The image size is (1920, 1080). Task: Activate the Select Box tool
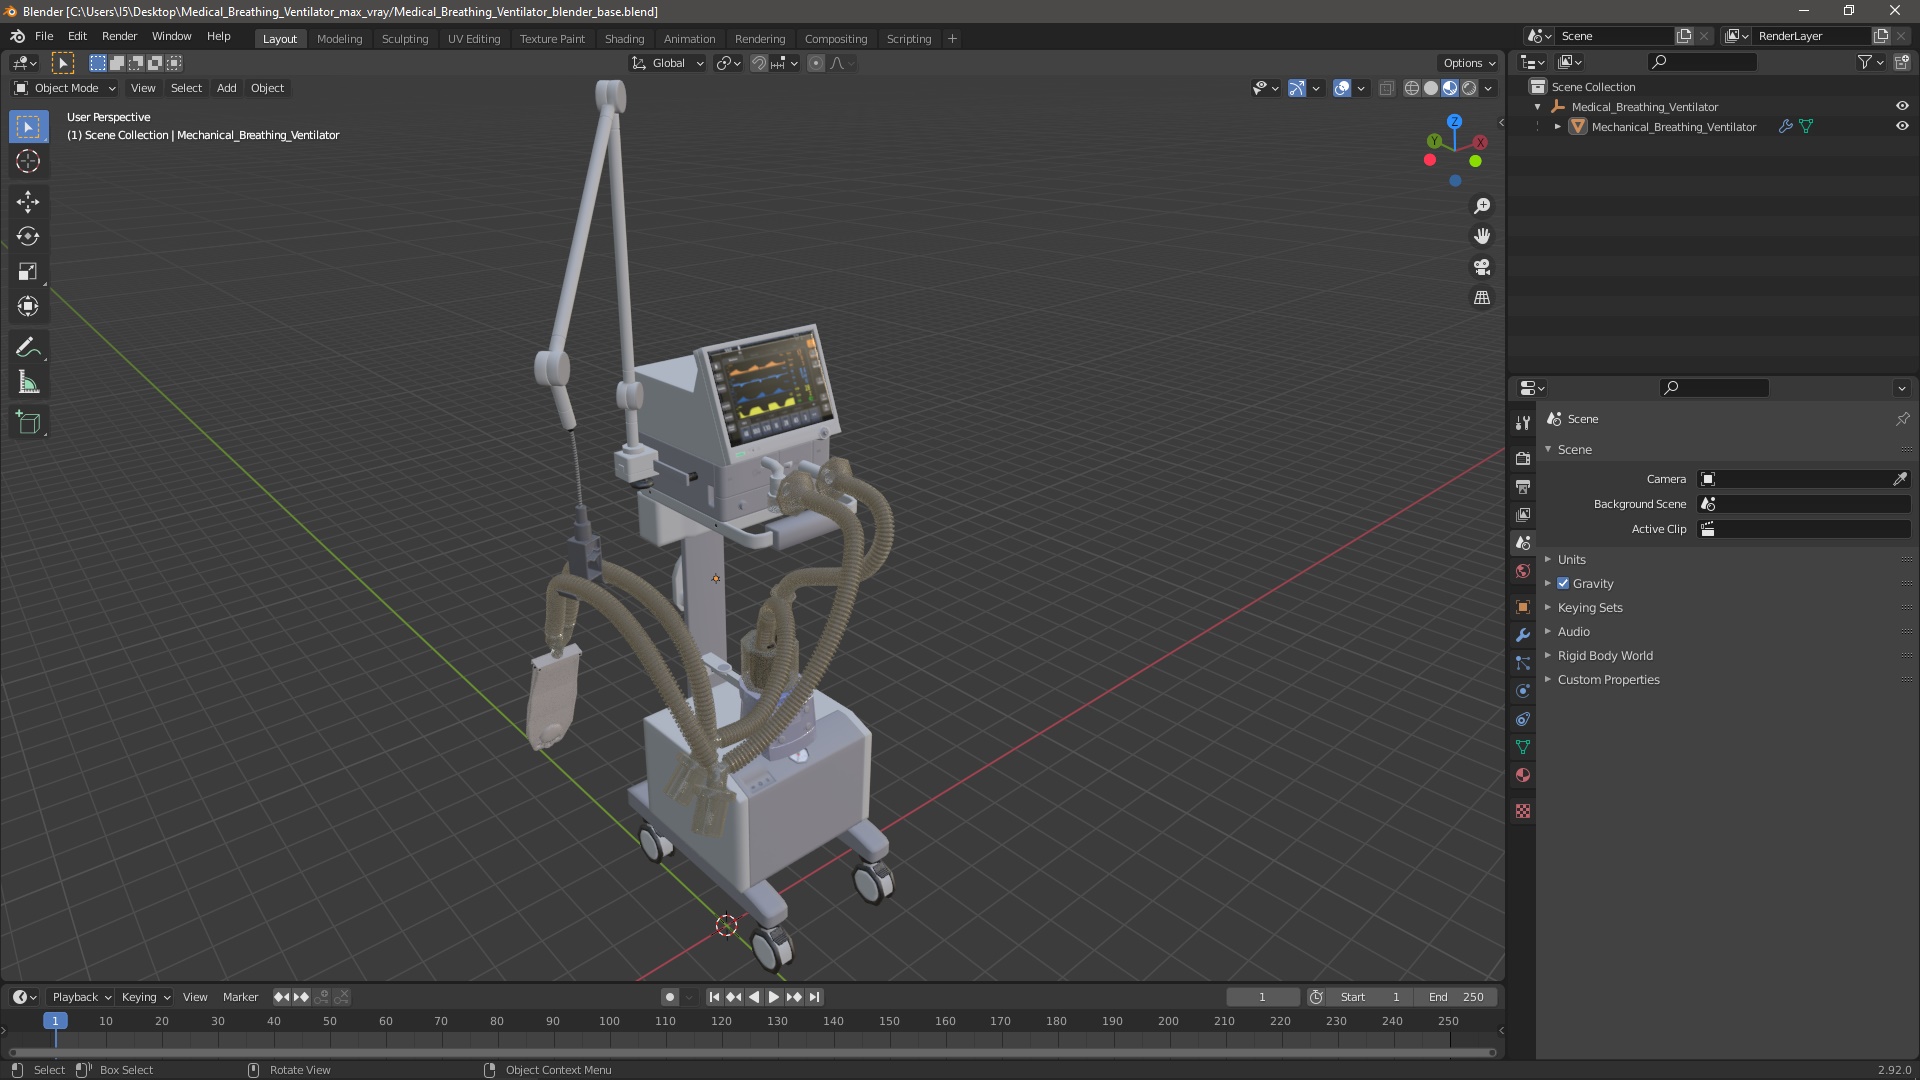tap(28, 127)
